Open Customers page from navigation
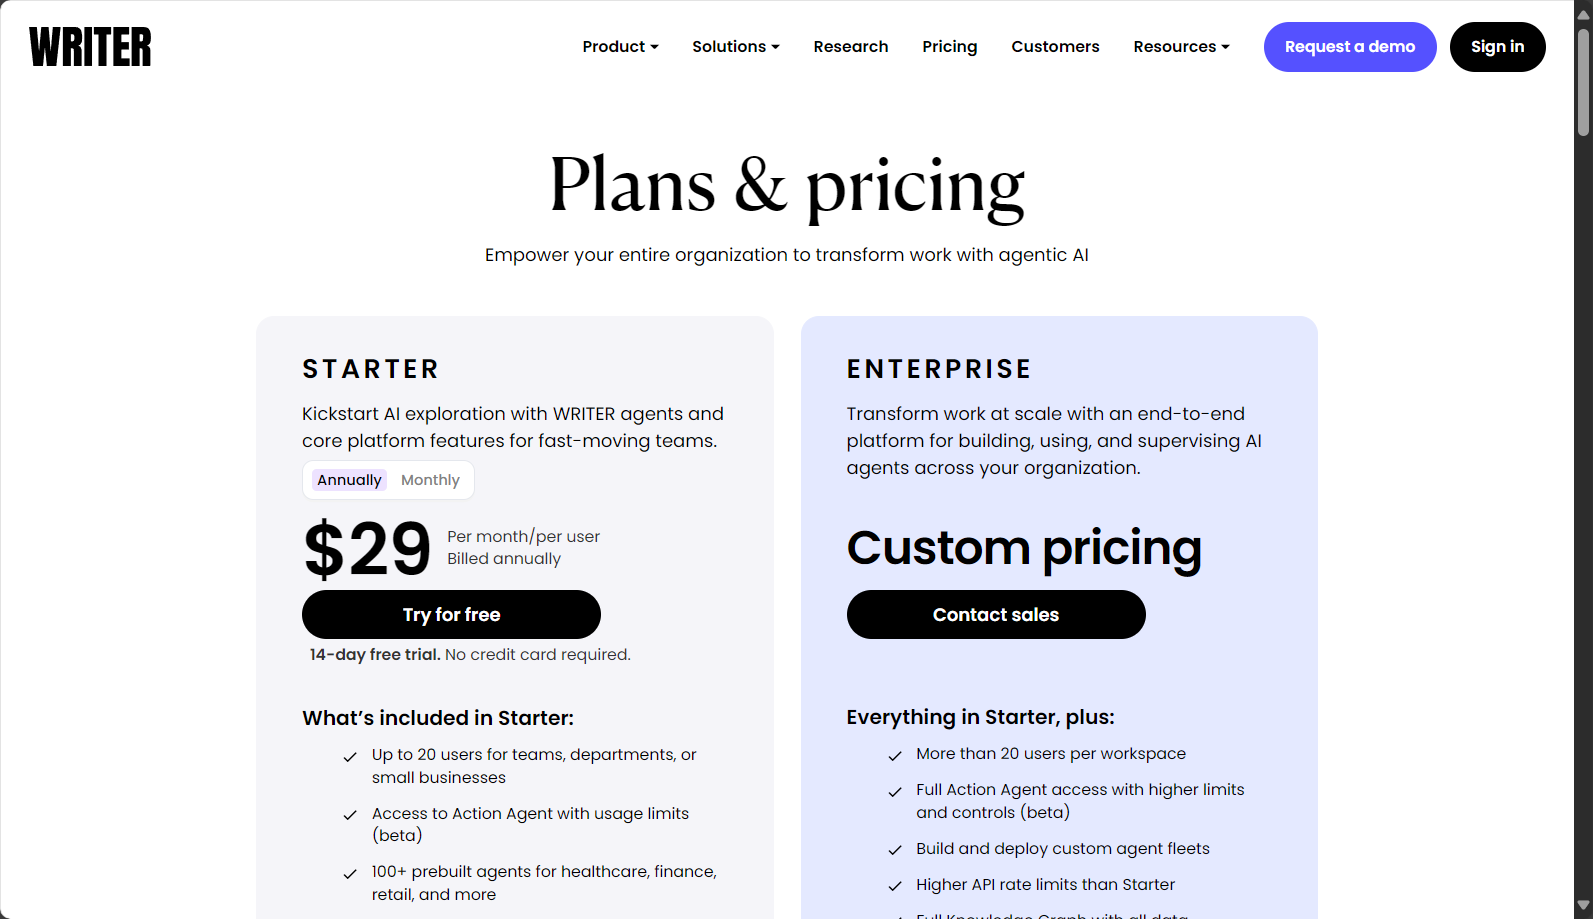 [x=1055, y=47]
